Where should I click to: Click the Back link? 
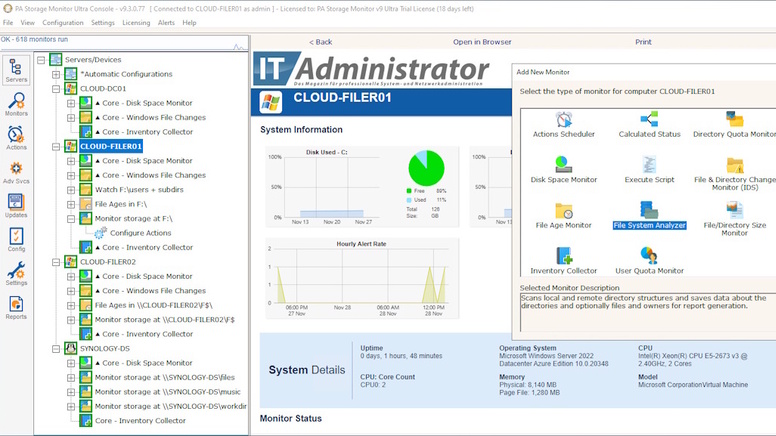coord(320,42)
